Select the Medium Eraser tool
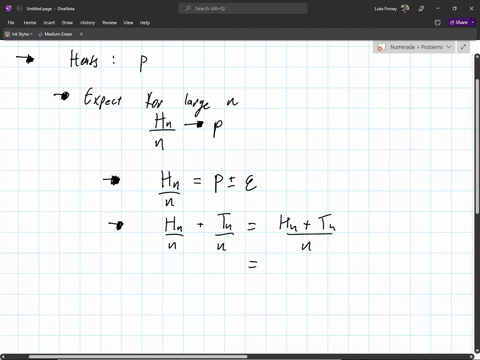480x360 pixels. click(55, 34)
